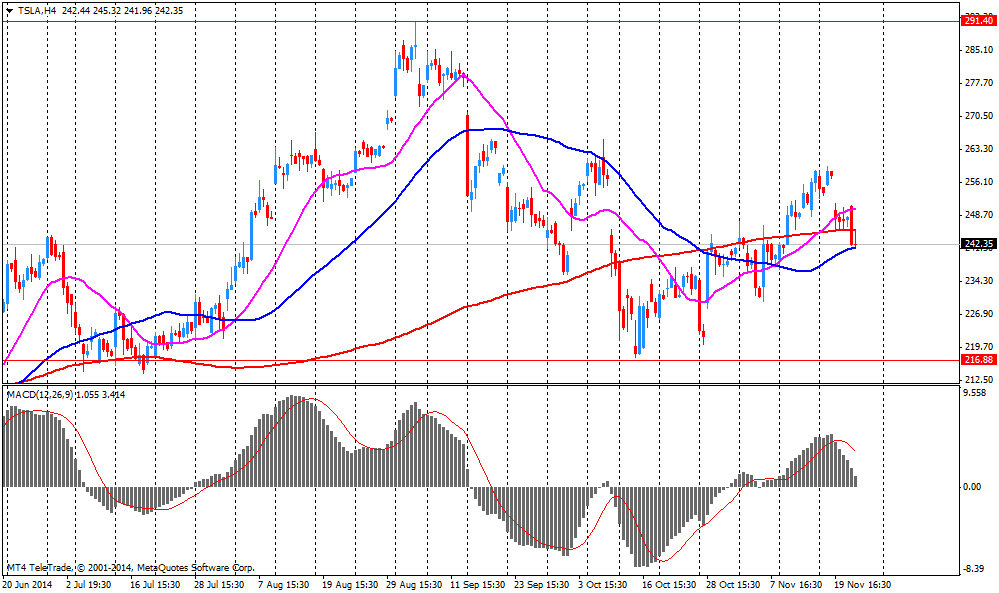Click the 7 Nov 16:30 date label
The height and width of the screenshot is (593, 999).
click(x=796, y=585)
